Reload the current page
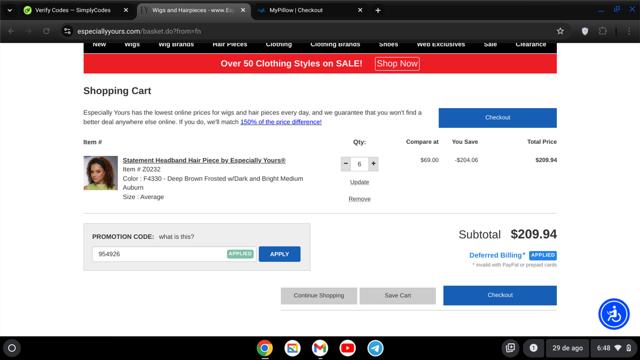Image resolution: width=640 pixels, height=360 pixels. coord(46,31)
